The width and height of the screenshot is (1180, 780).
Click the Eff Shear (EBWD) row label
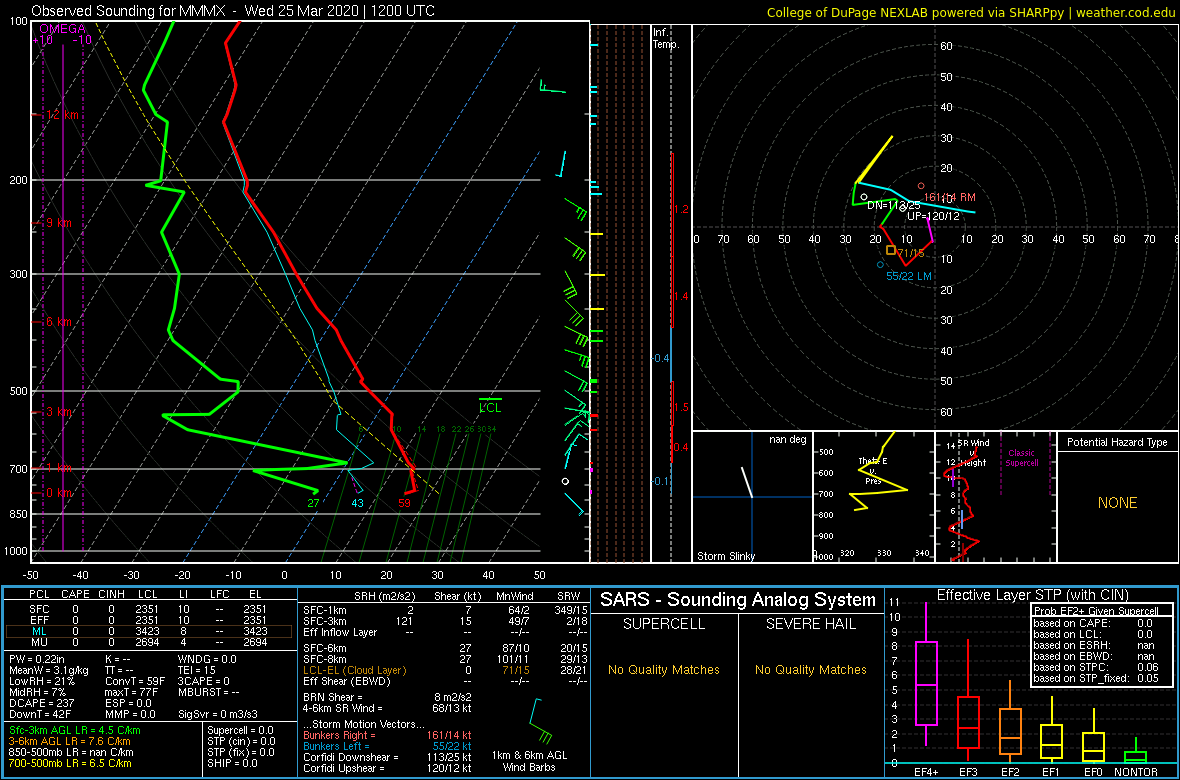pos(345,681)
